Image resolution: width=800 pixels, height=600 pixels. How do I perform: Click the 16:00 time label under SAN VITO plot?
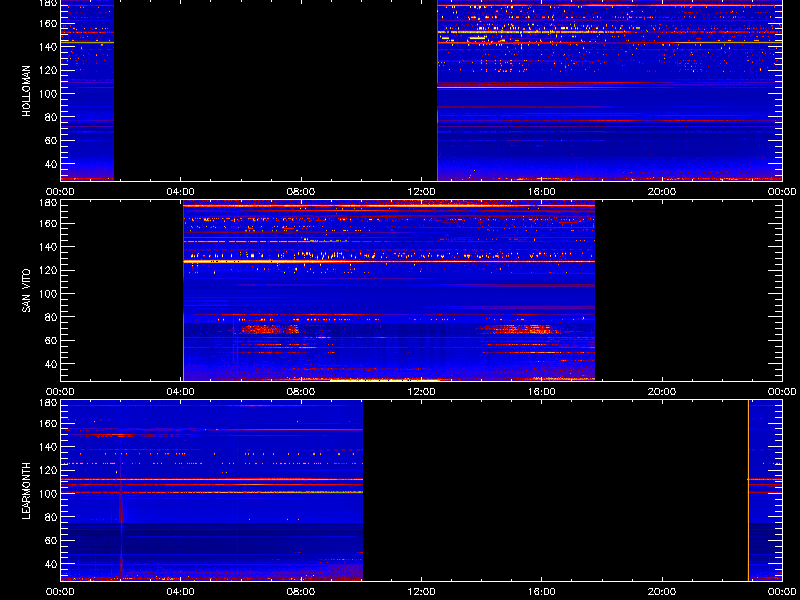tap(541, 392)
